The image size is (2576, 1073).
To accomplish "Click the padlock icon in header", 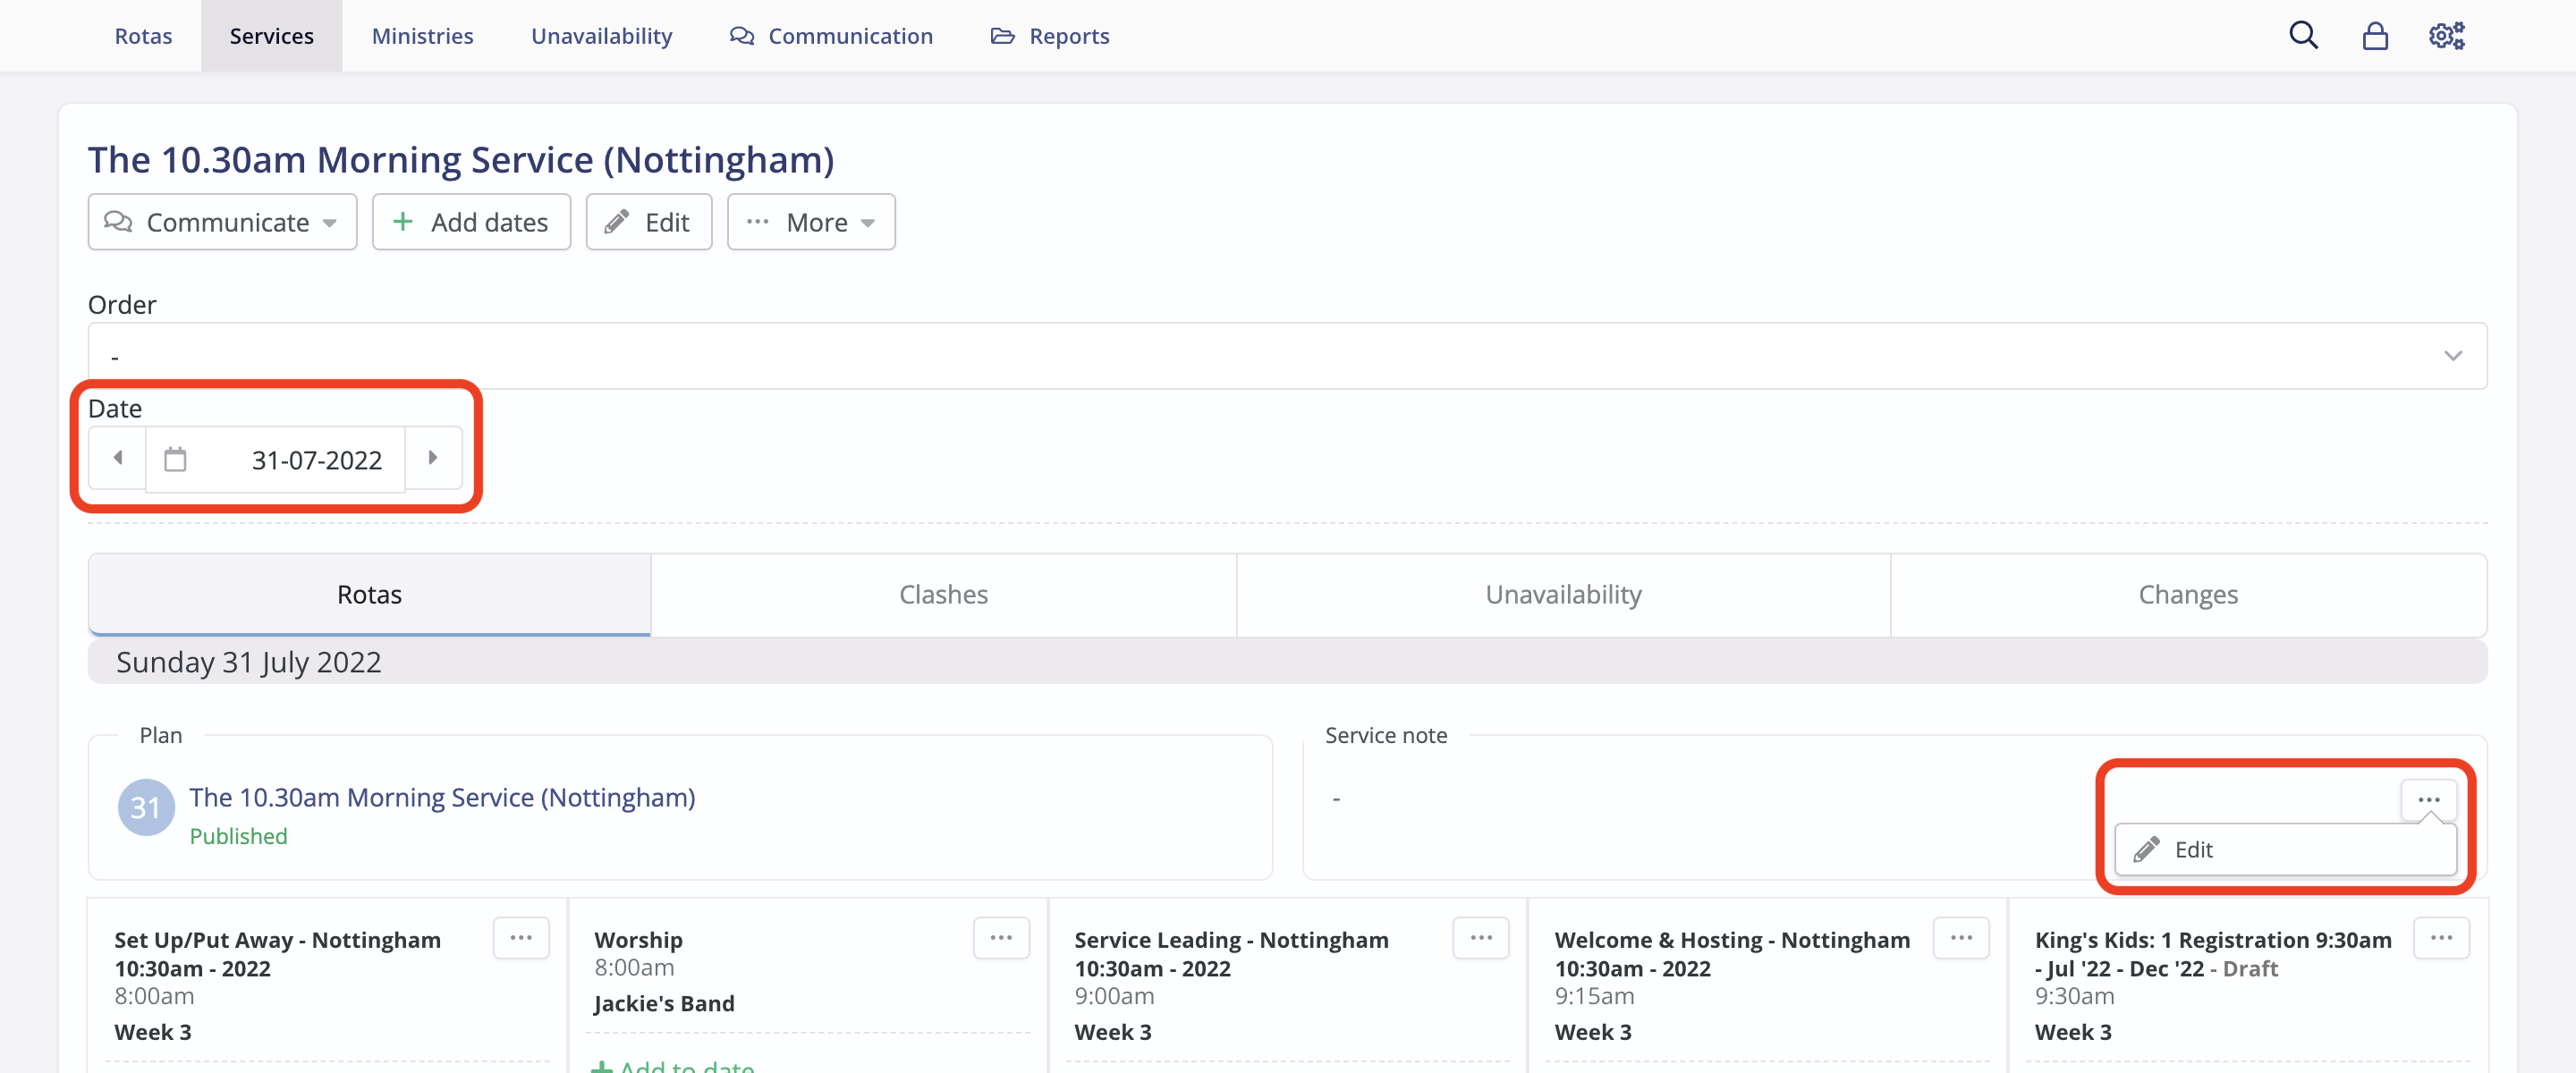I will tap(2375, 36).
